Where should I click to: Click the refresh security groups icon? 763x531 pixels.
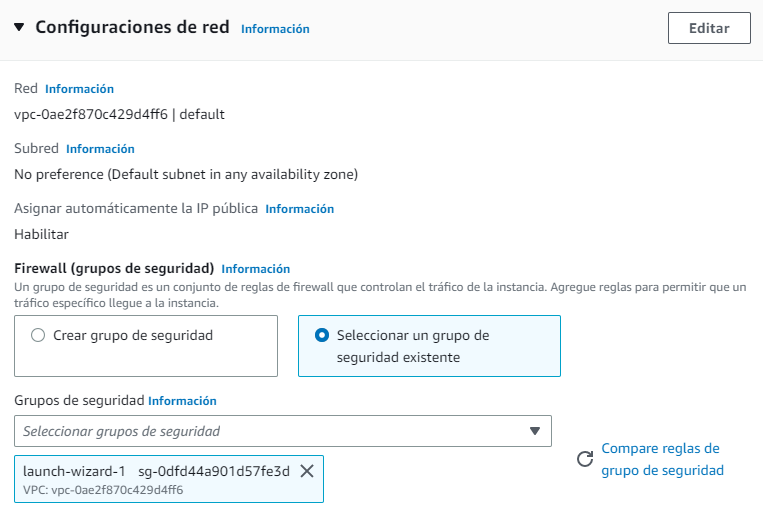tap(585, 458)
